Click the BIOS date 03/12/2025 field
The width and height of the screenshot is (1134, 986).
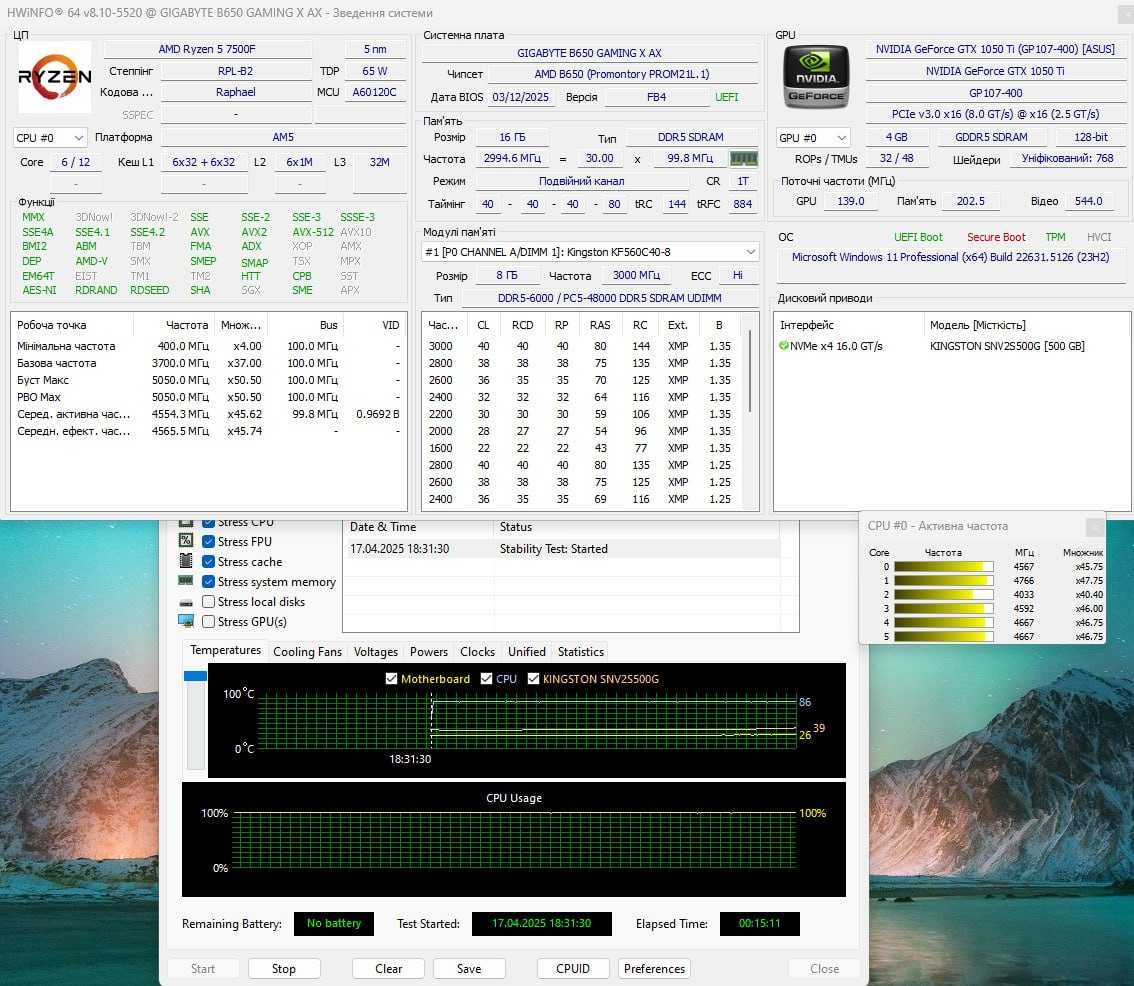521,97
